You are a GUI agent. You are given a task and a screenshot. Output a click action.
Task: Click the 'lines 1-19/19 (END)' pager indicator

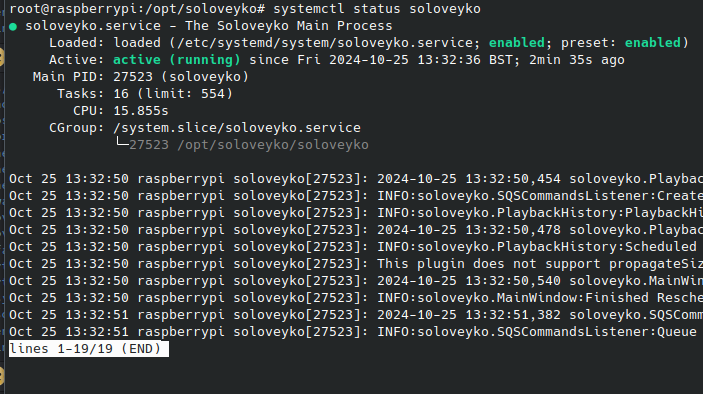click(89, 349)
